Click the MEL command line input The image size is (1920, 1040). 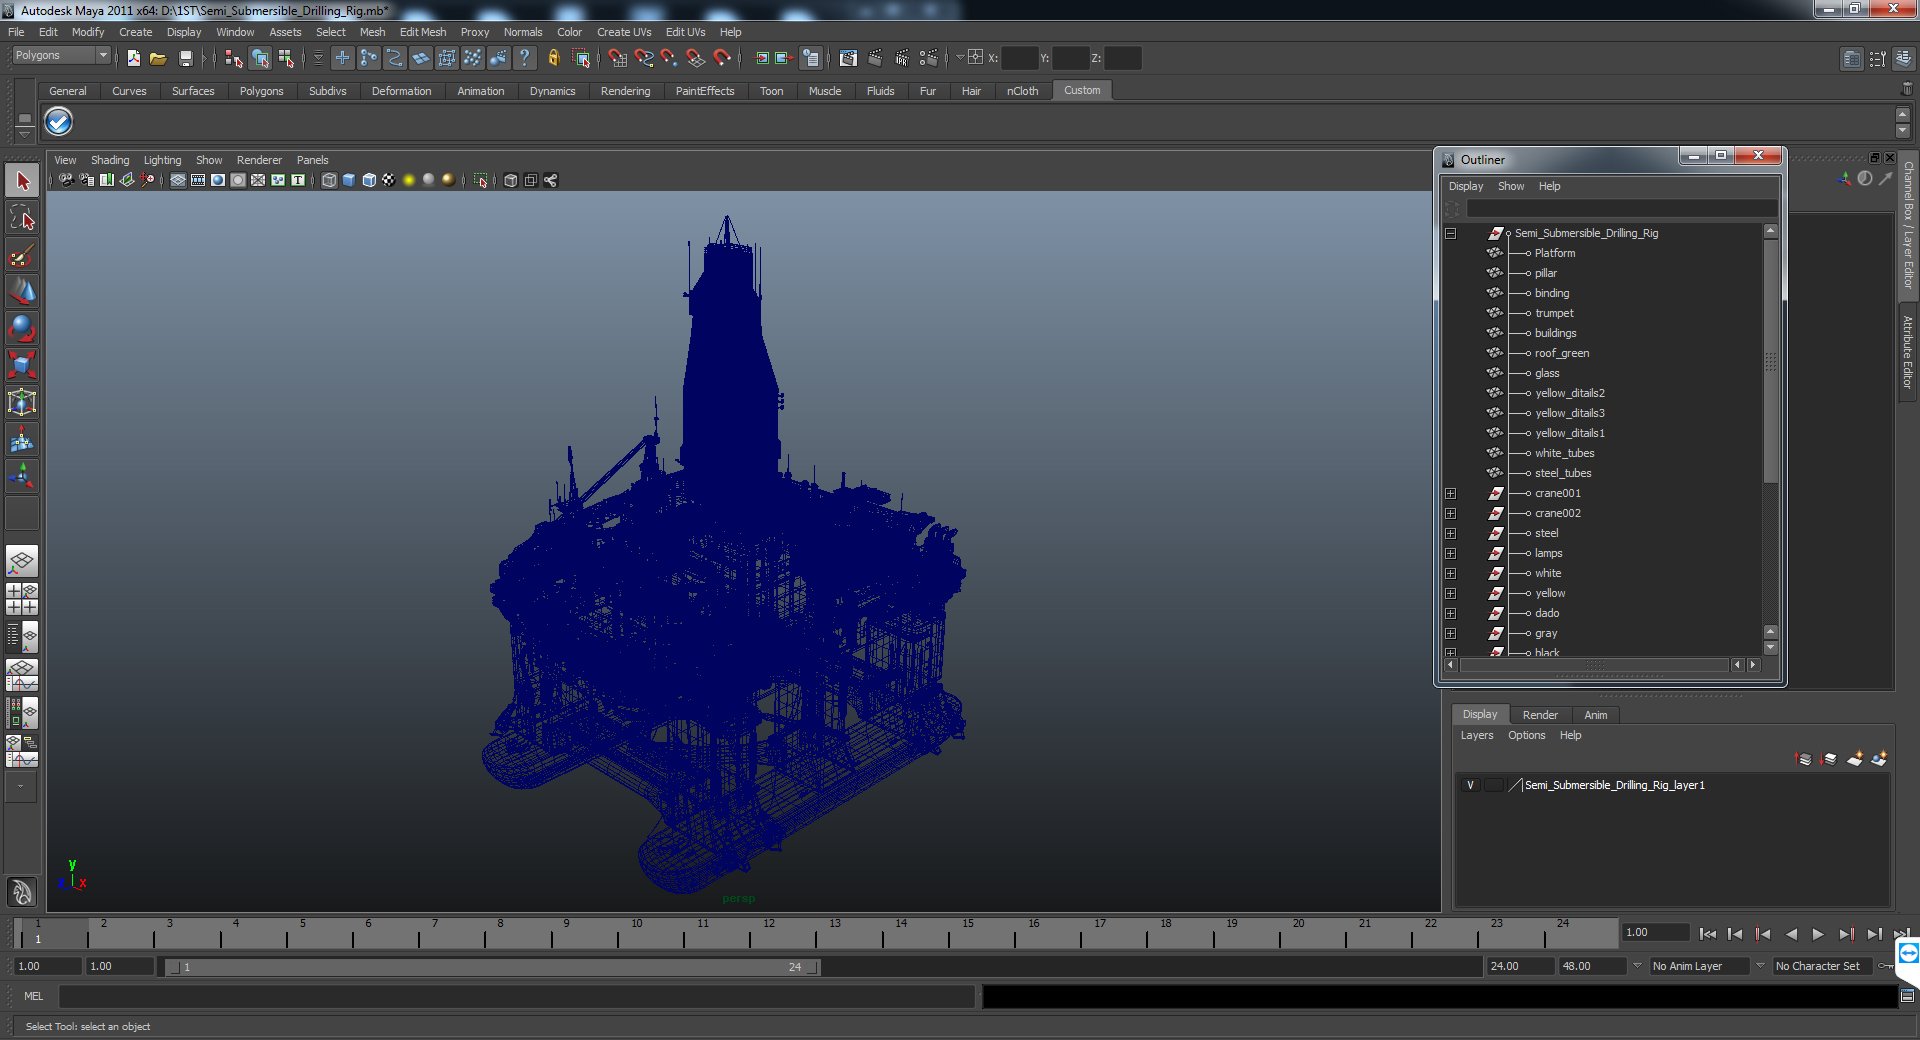tap(516, 996)
